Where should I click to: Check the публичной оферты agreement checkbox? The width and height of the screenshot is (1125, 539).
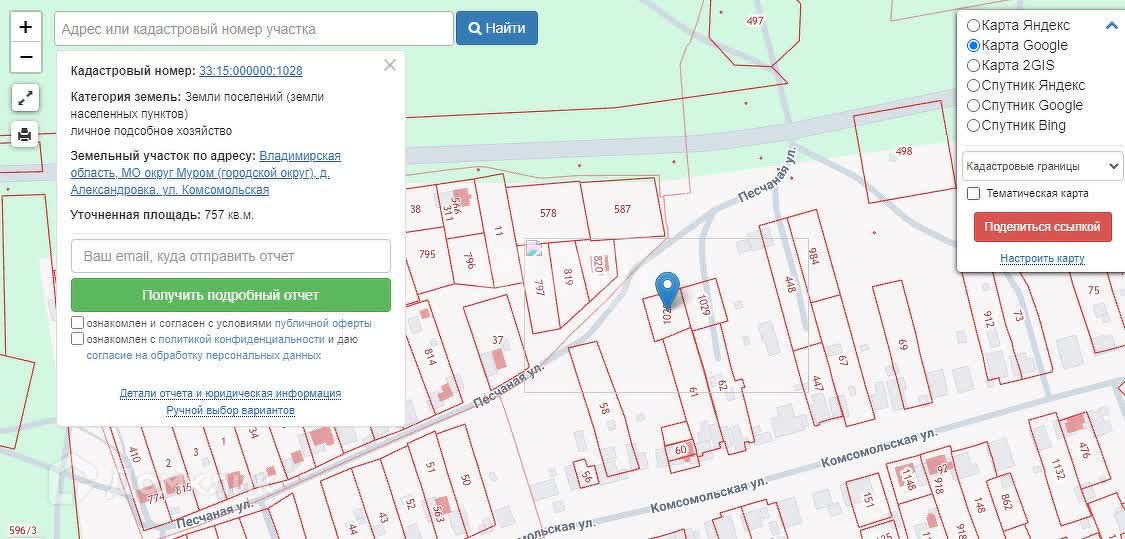tap(77, 323)
